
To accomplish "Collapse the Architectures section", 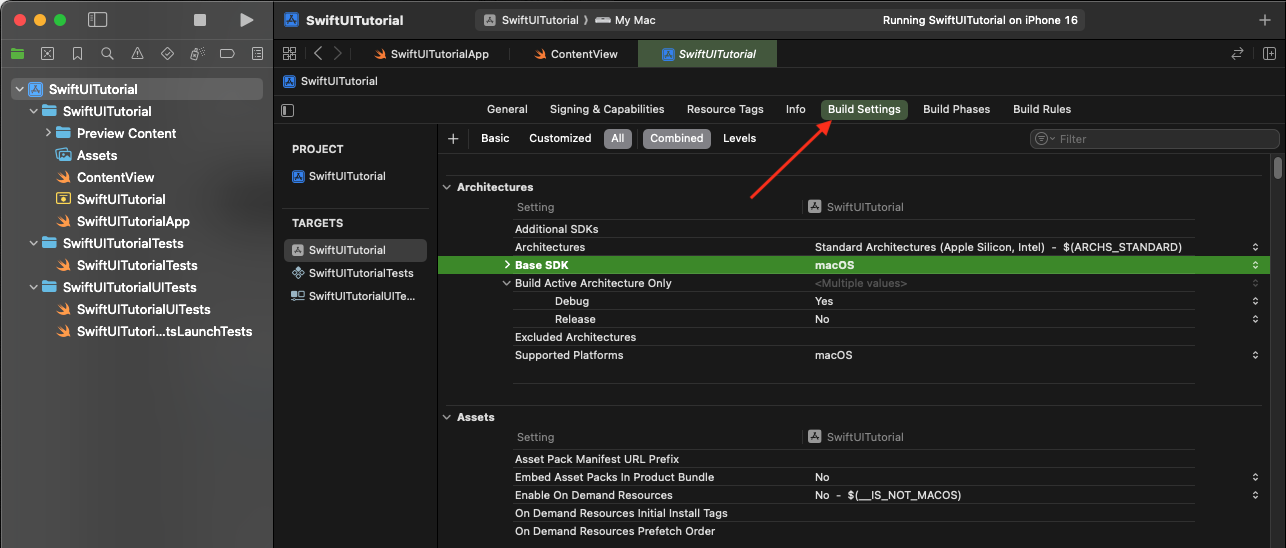I will click(446, 187).
